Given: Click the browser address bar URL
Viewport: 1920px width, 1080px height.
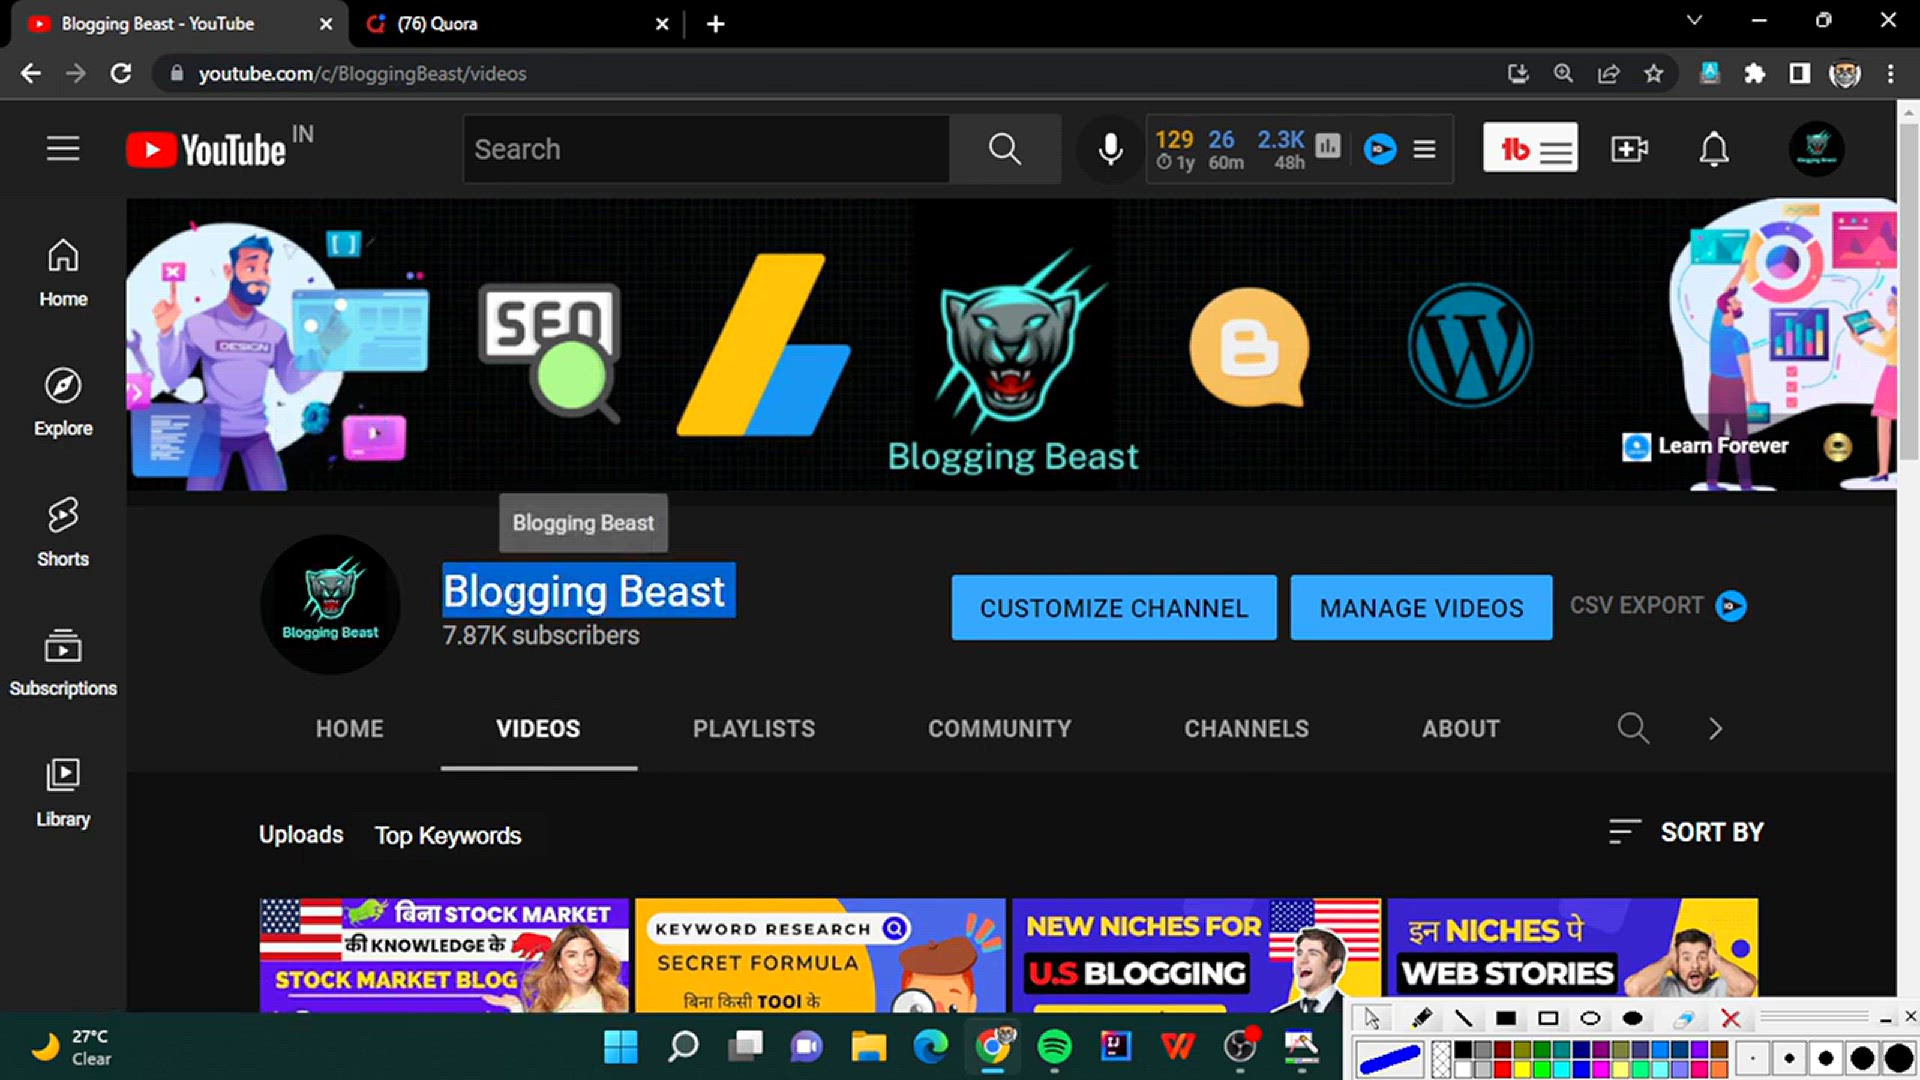Looking at the screenshot, I should [x=362, y=74].
